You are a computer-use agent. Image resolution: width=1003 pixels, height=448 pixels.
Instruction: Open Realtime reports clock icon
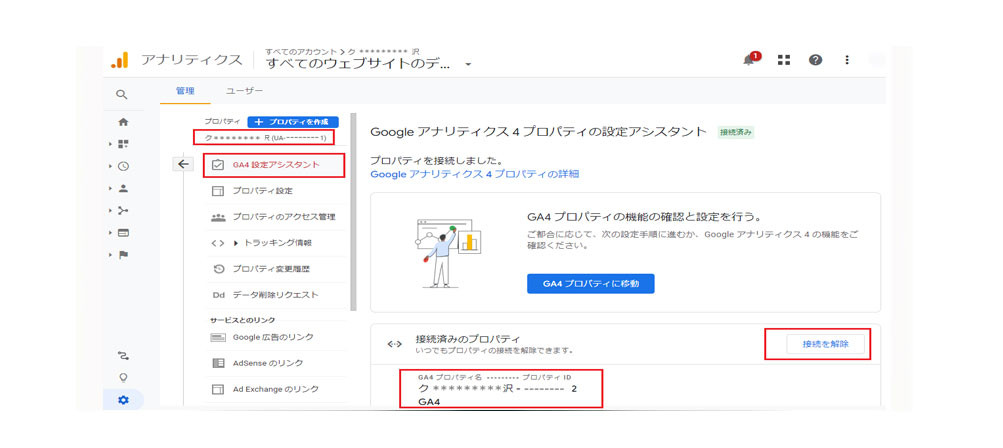123,166
